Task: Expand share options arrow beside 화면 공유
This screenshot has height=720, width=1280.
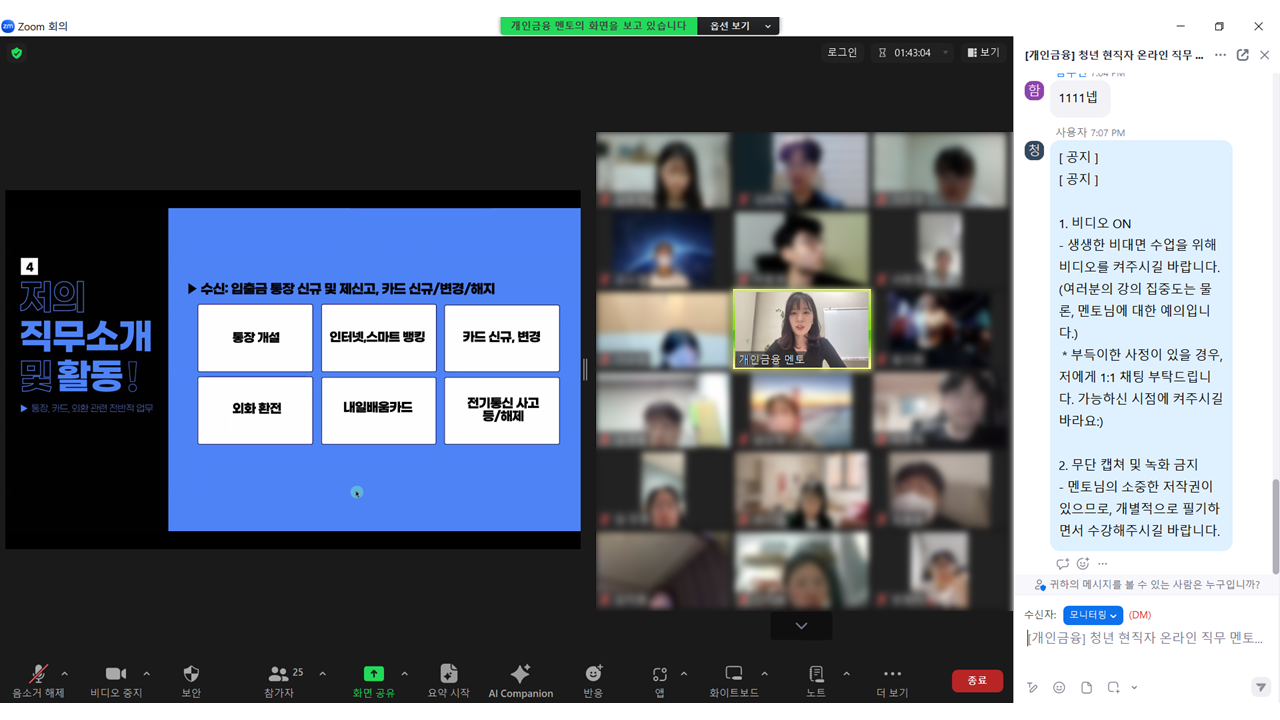Action: [x=404, y=674]
